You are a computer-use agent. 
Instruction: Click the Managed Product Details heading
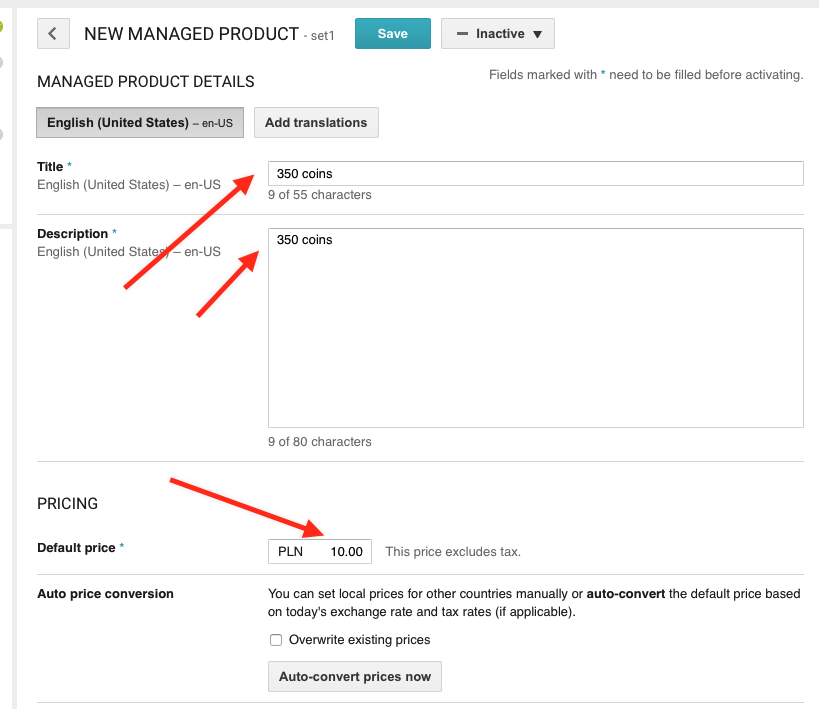(x=146, y=82)
